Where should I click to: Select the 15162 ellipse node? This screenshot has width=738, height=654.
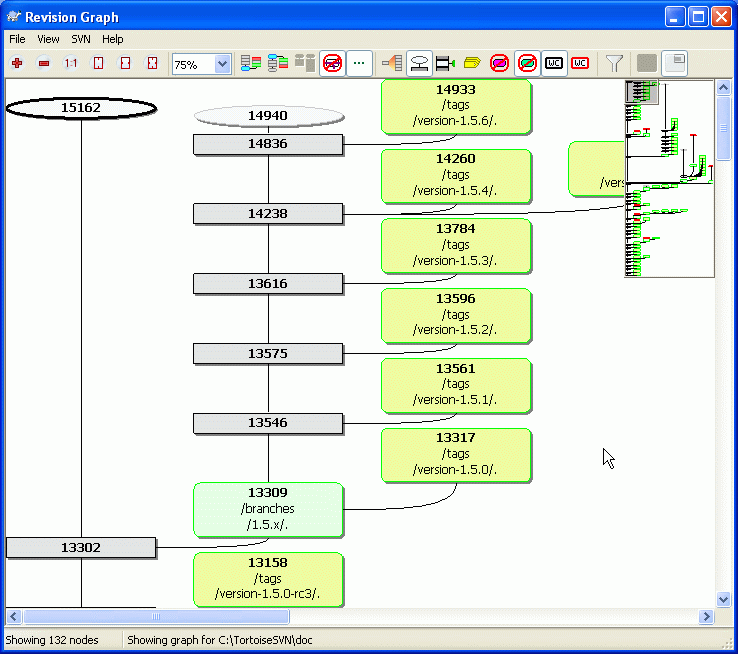pyautogui.click(x=81, y=108)
